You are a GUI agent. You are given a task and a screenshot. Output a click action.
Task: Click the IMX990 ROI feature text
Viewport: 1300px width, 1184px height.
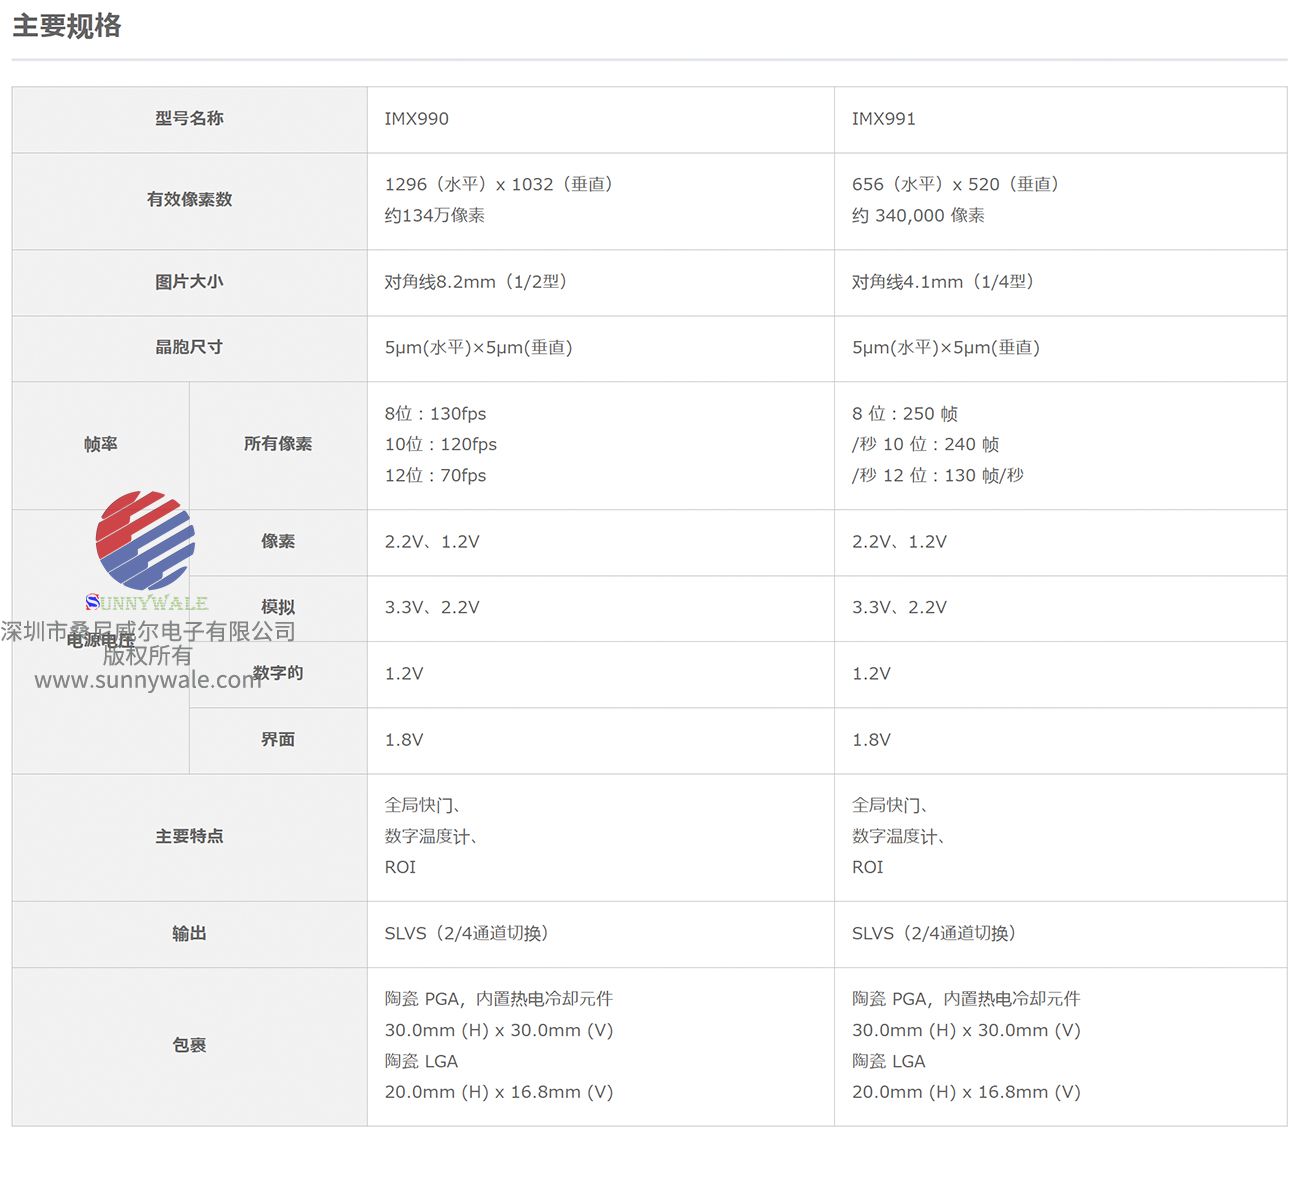[400, 867]
